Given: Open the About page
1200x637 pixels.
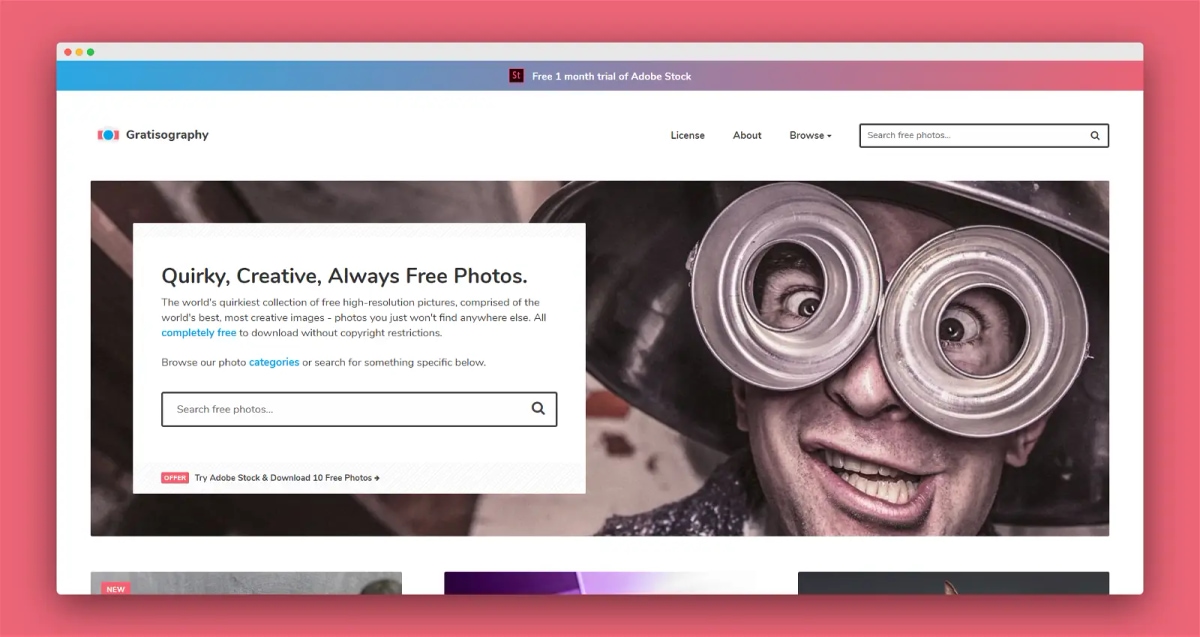Looking at the screenshot, I should point(747,136).
